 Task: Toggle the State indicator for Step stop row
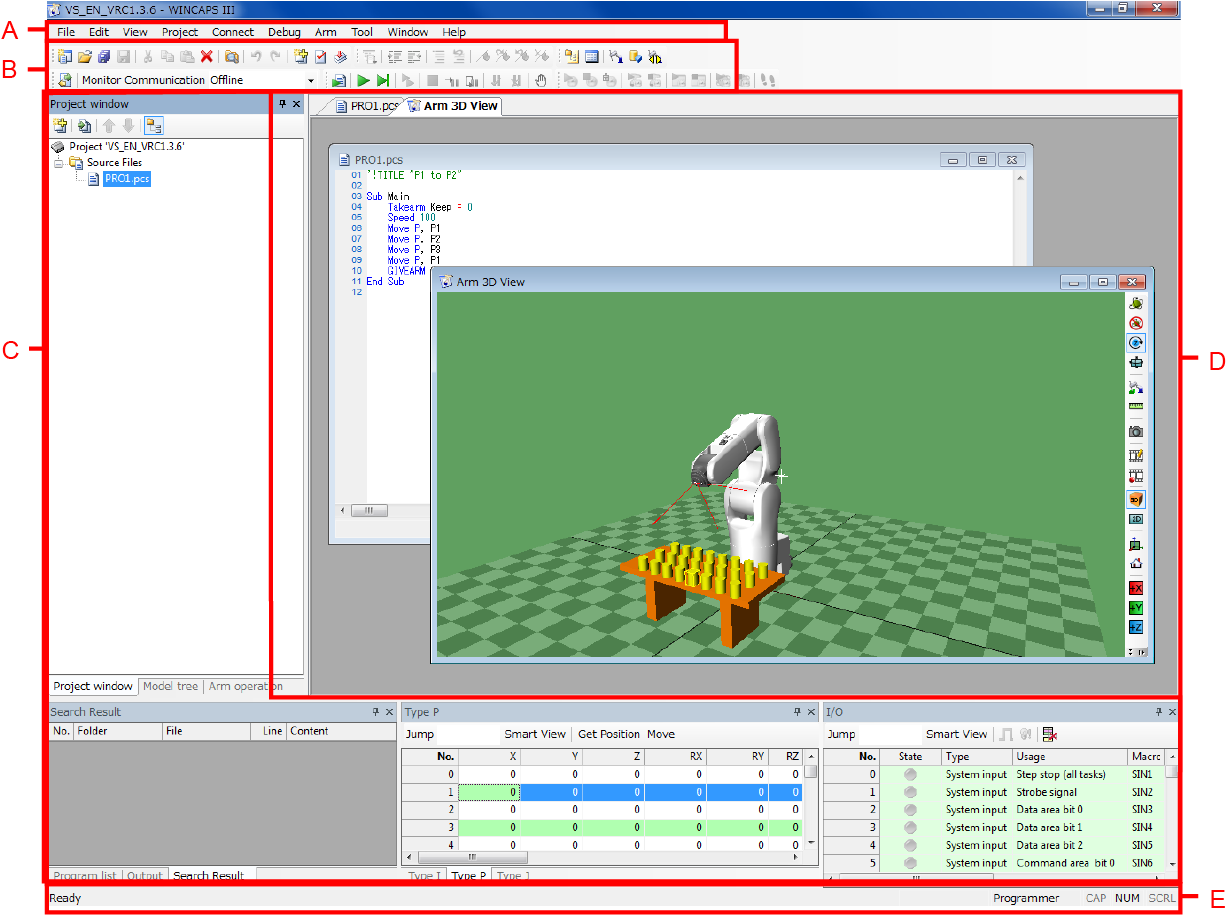coord(910,775)
